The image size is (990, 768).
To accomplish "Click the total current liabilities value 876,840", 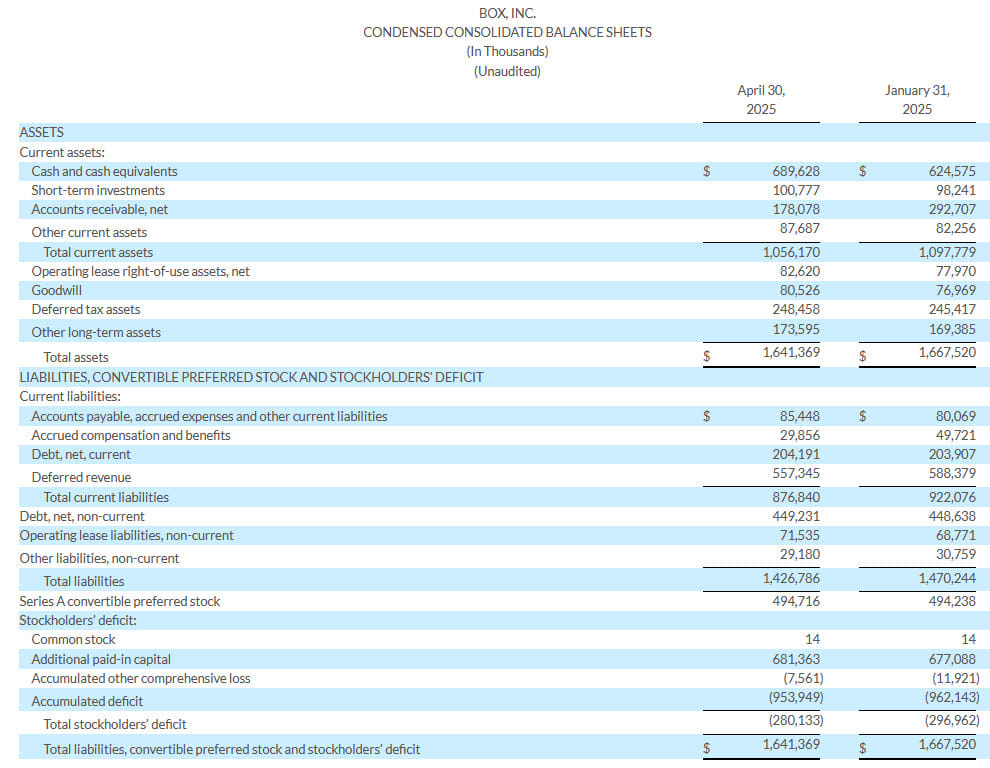I will click(796, 497).
